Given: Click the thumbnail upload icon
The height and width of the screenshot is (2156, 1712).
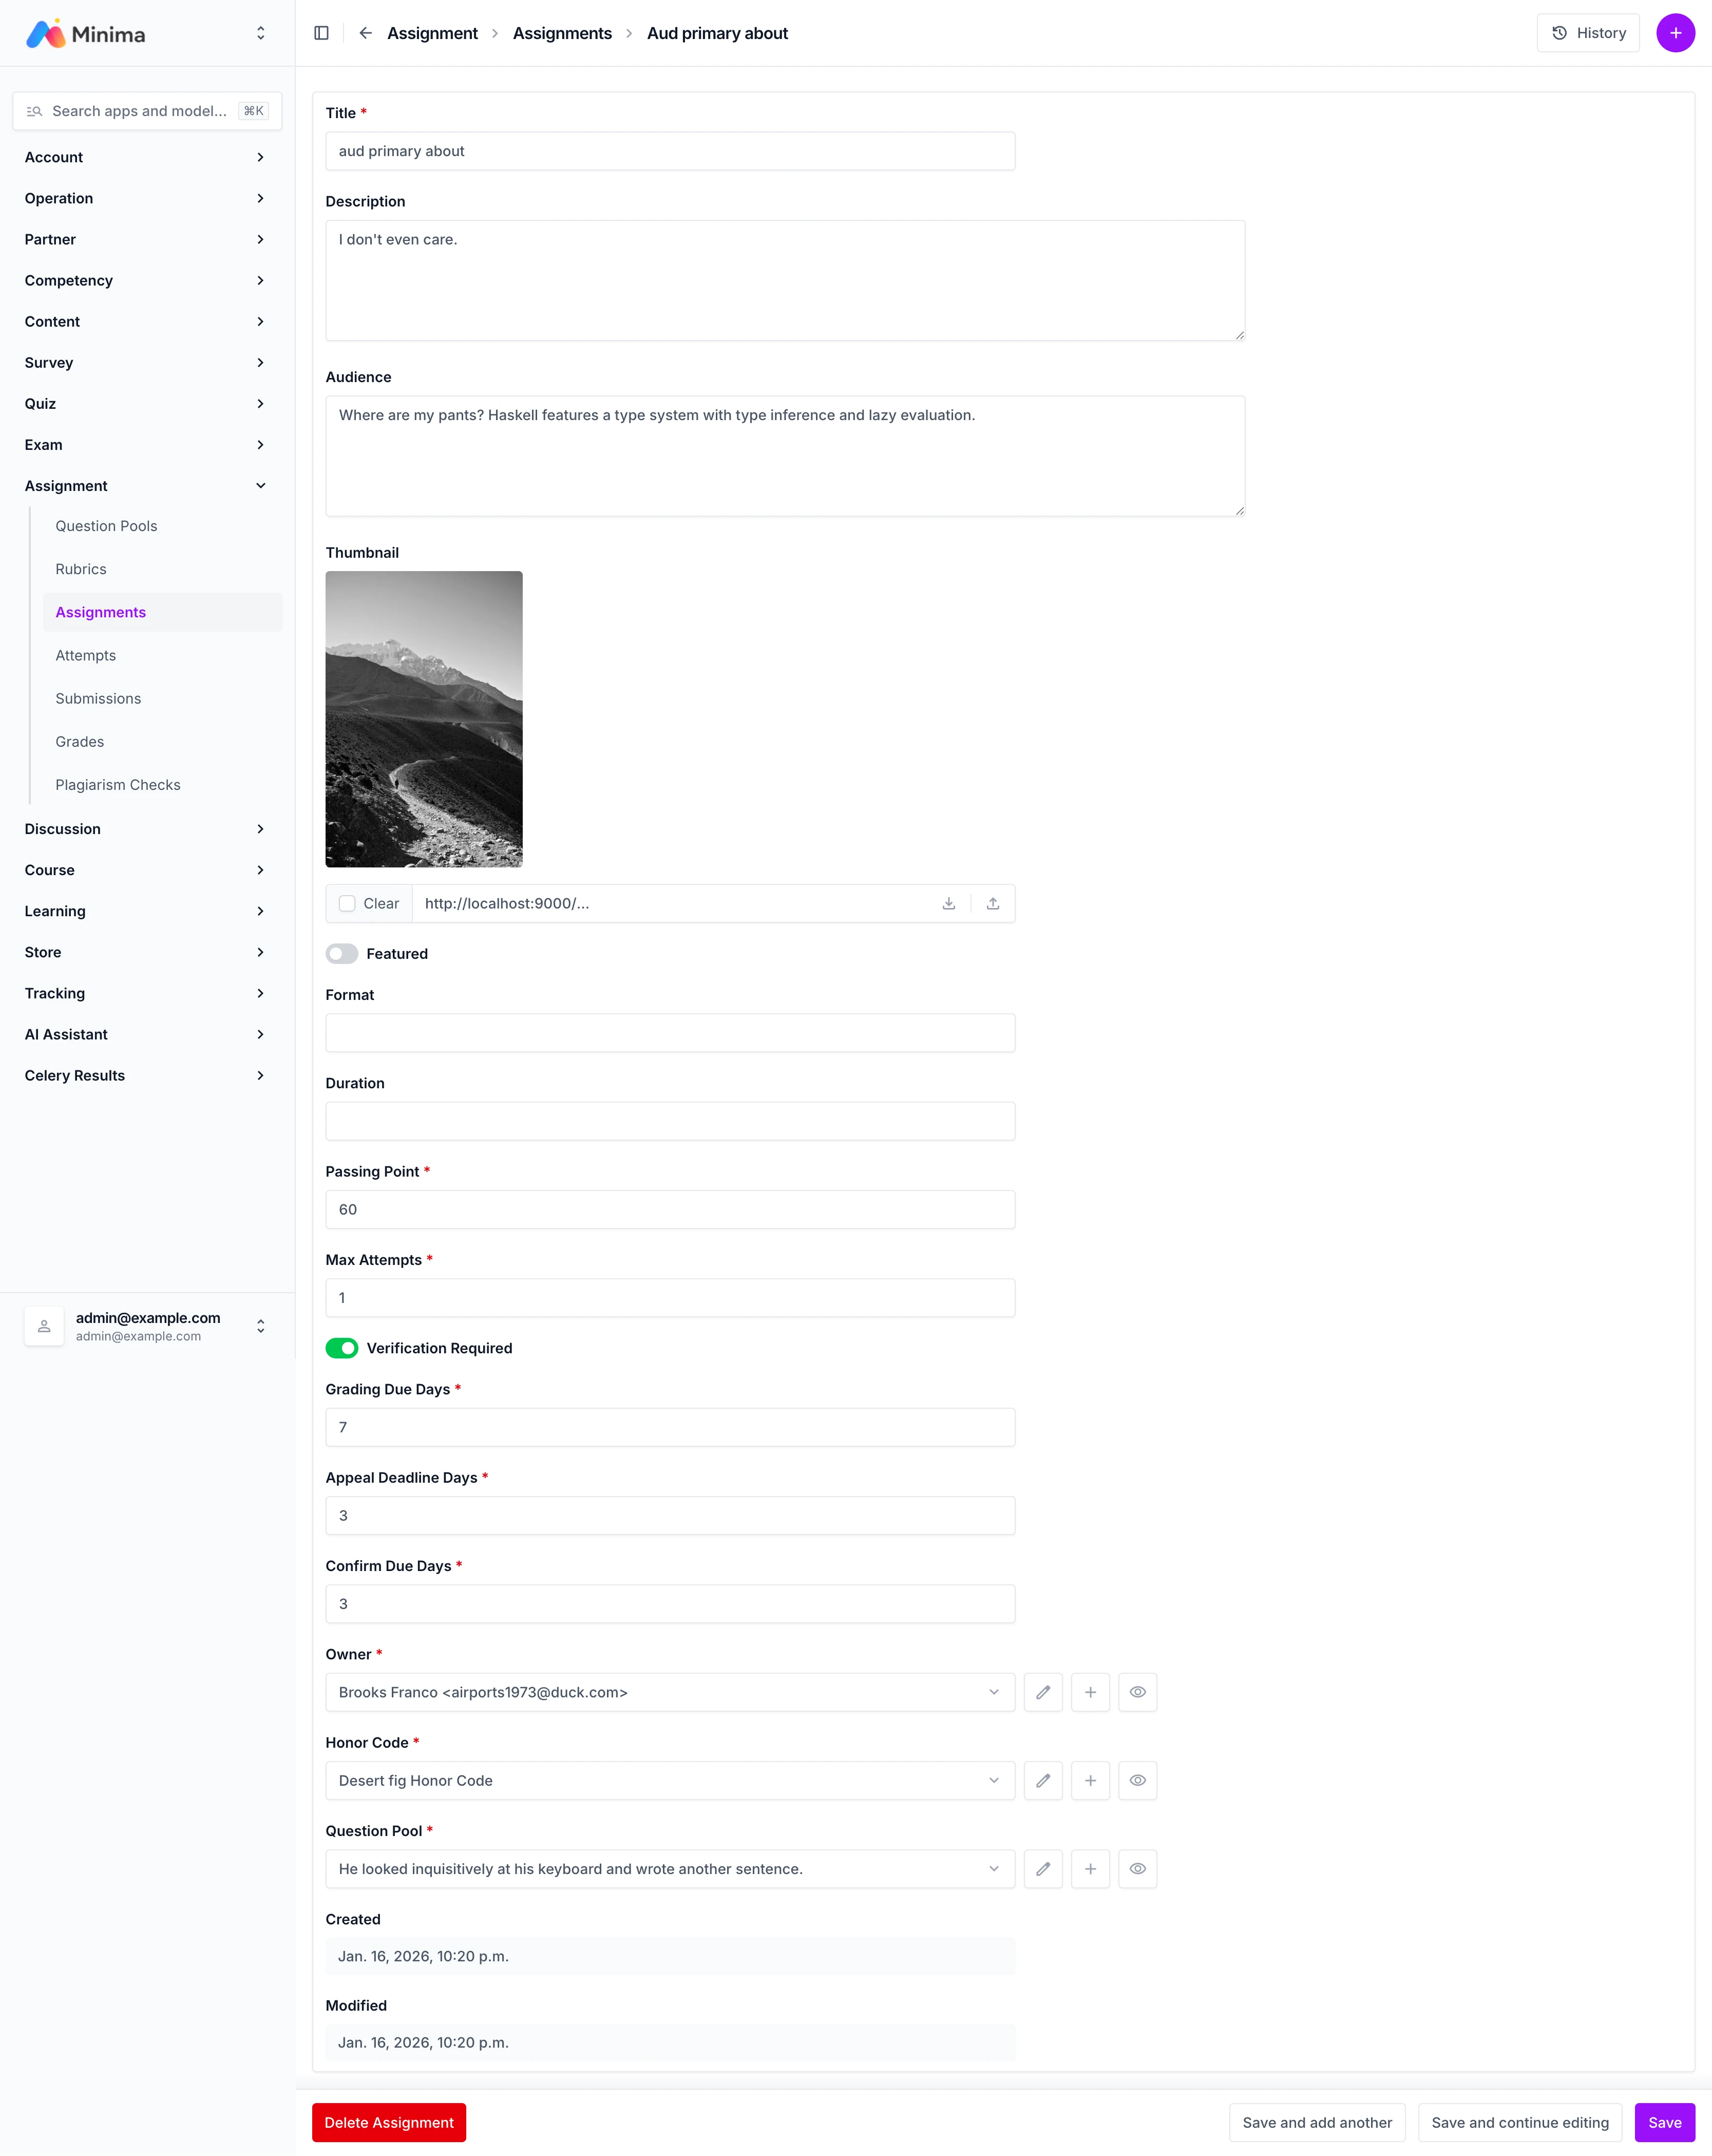Looking at the screenshot, I should [992, 903].
